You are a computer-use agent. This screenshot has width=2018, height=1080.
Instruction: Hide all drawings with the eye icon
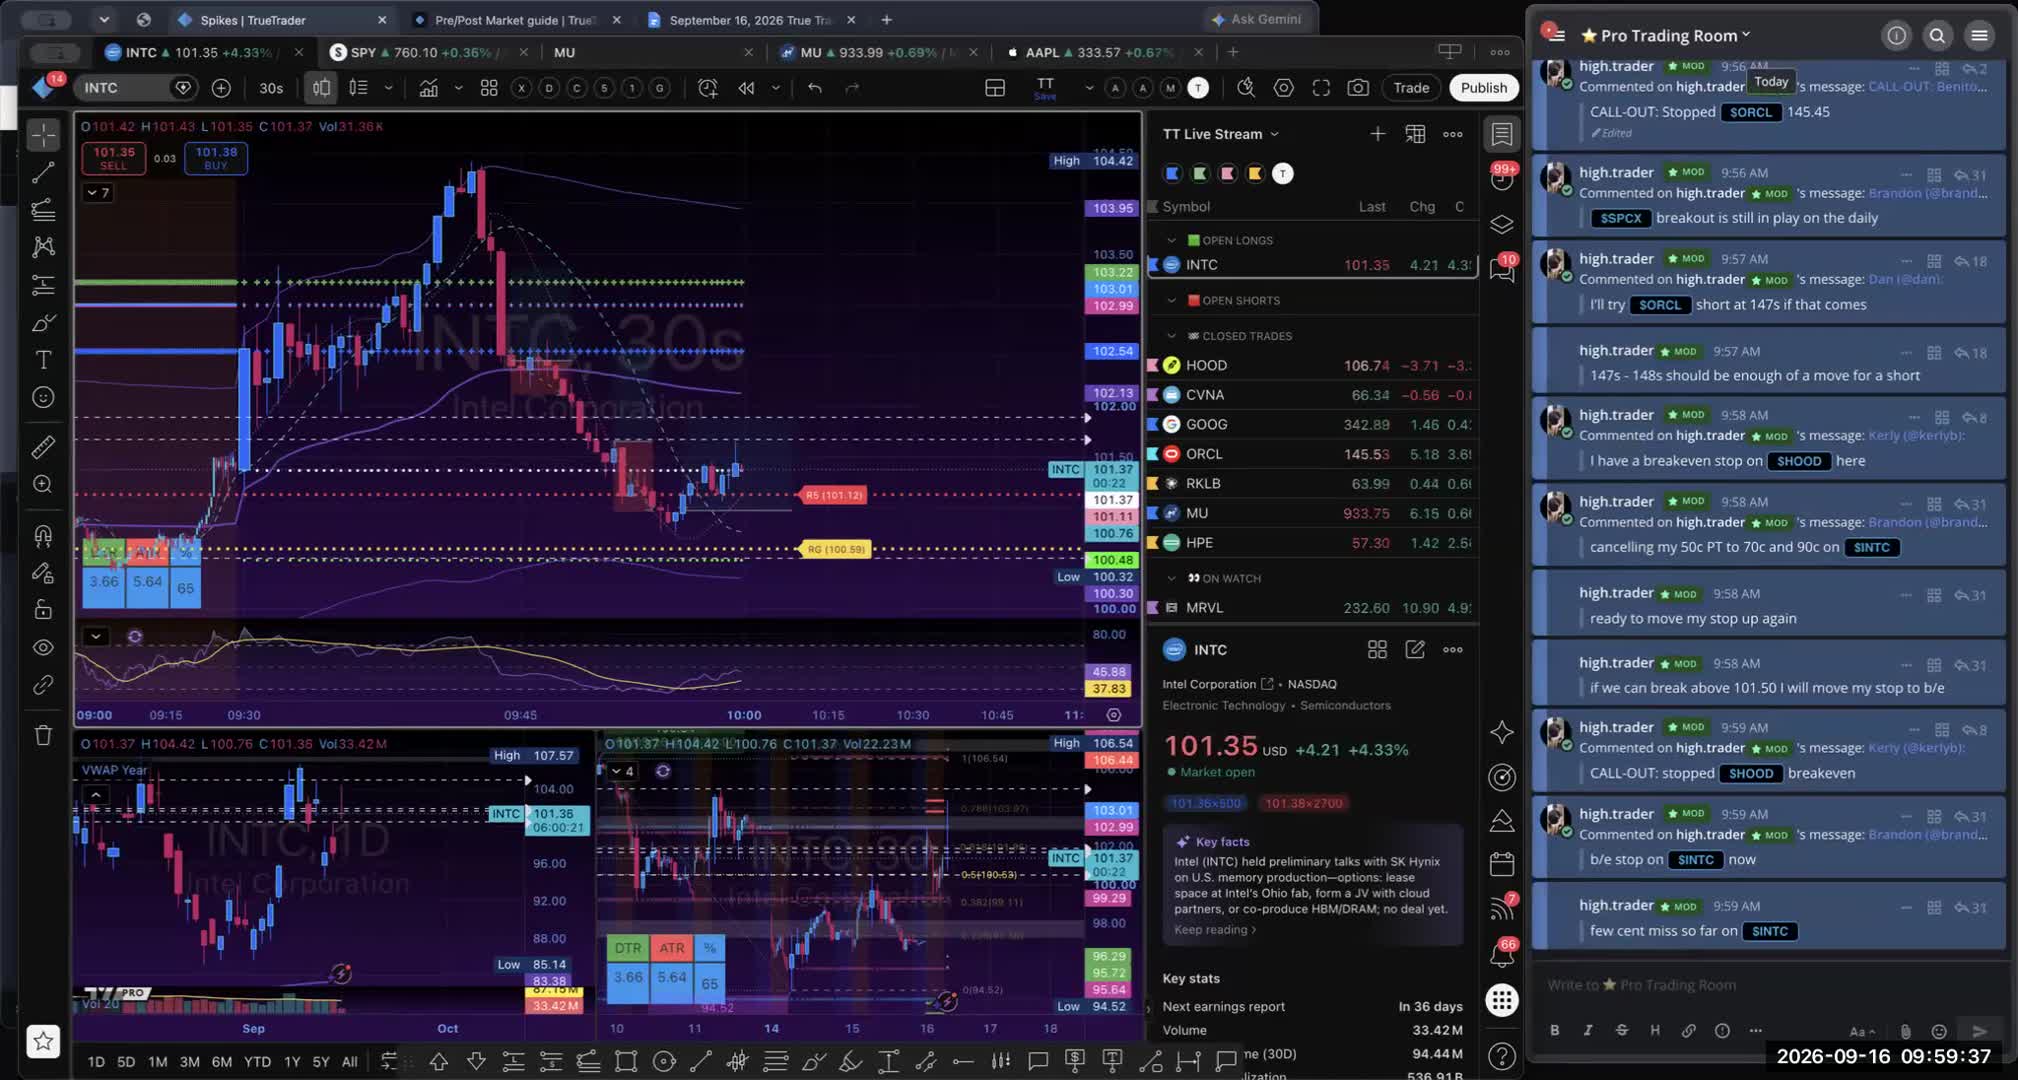point(43,648)
